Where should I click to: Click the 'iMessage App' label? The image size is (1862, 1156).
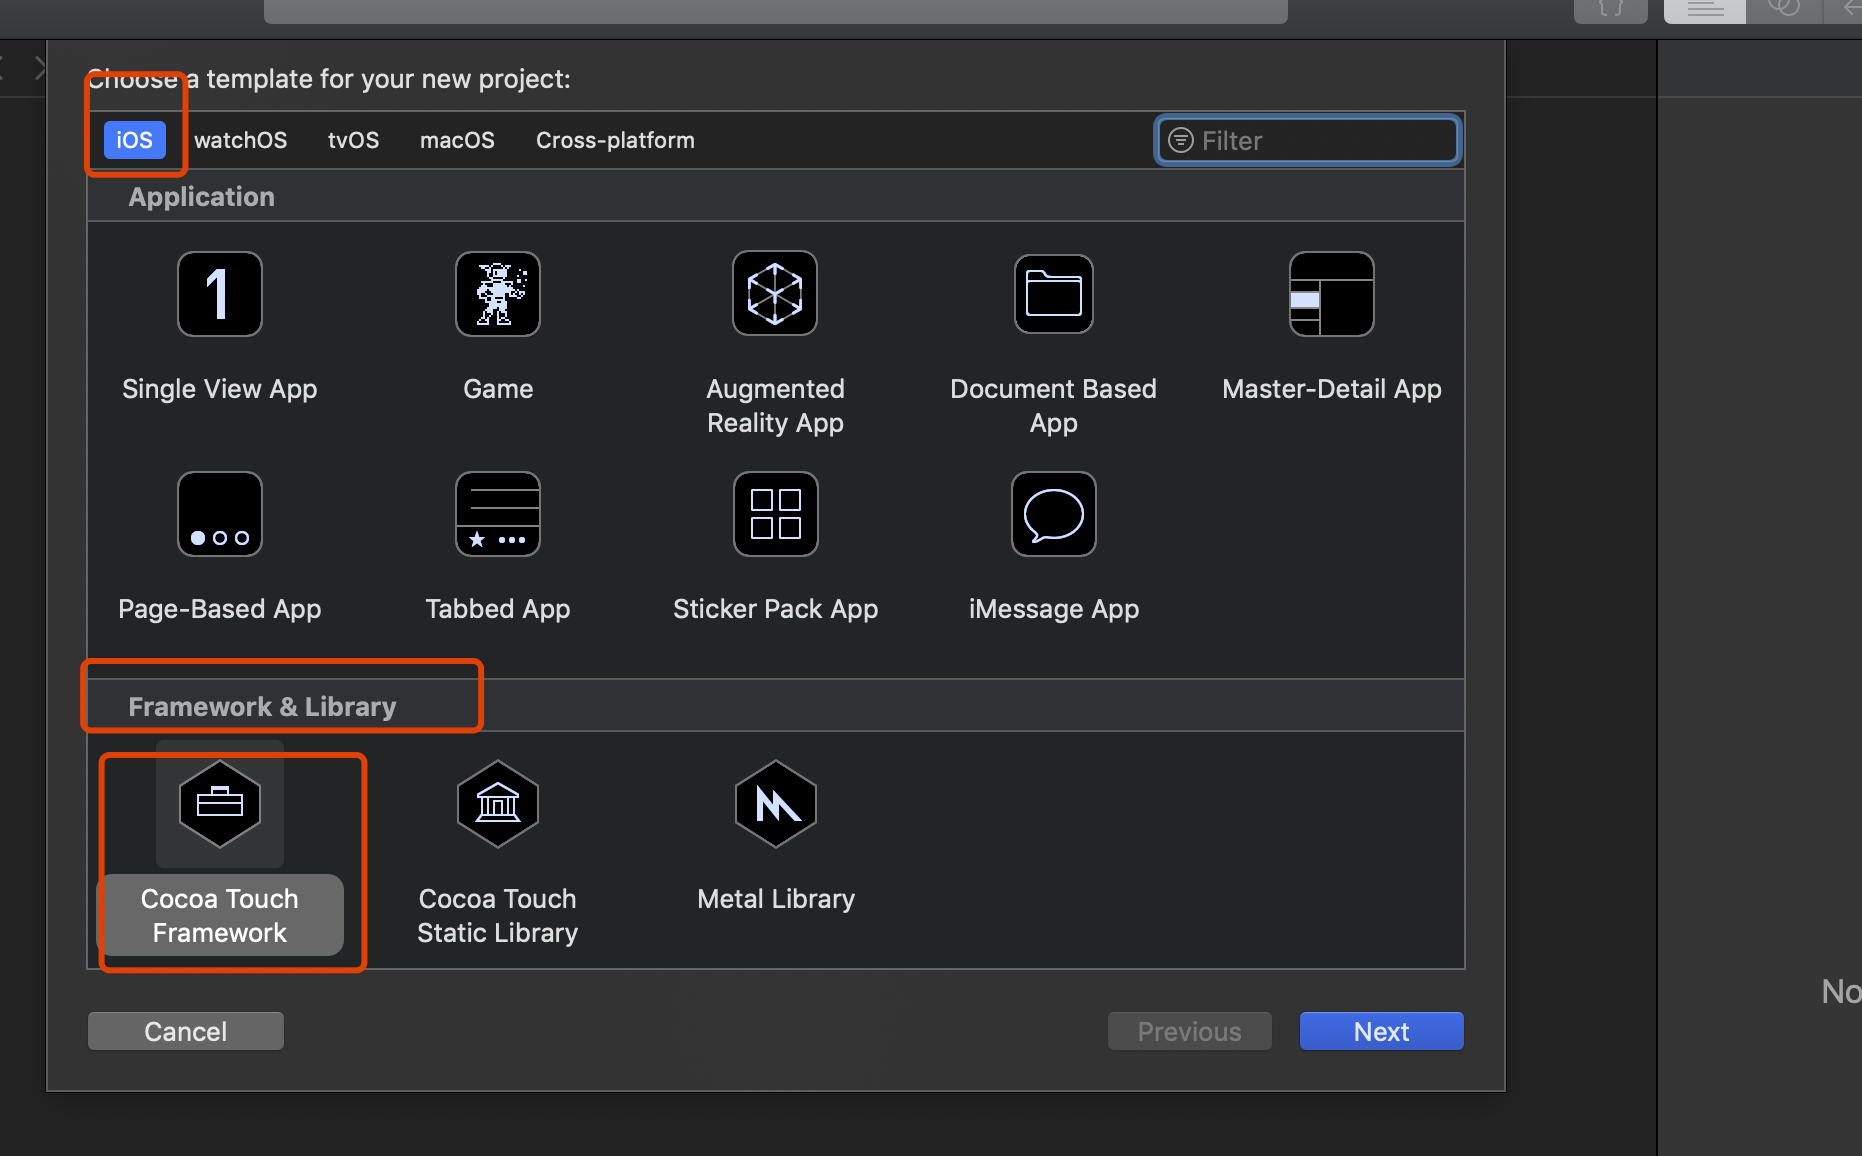click(1054, 609)
